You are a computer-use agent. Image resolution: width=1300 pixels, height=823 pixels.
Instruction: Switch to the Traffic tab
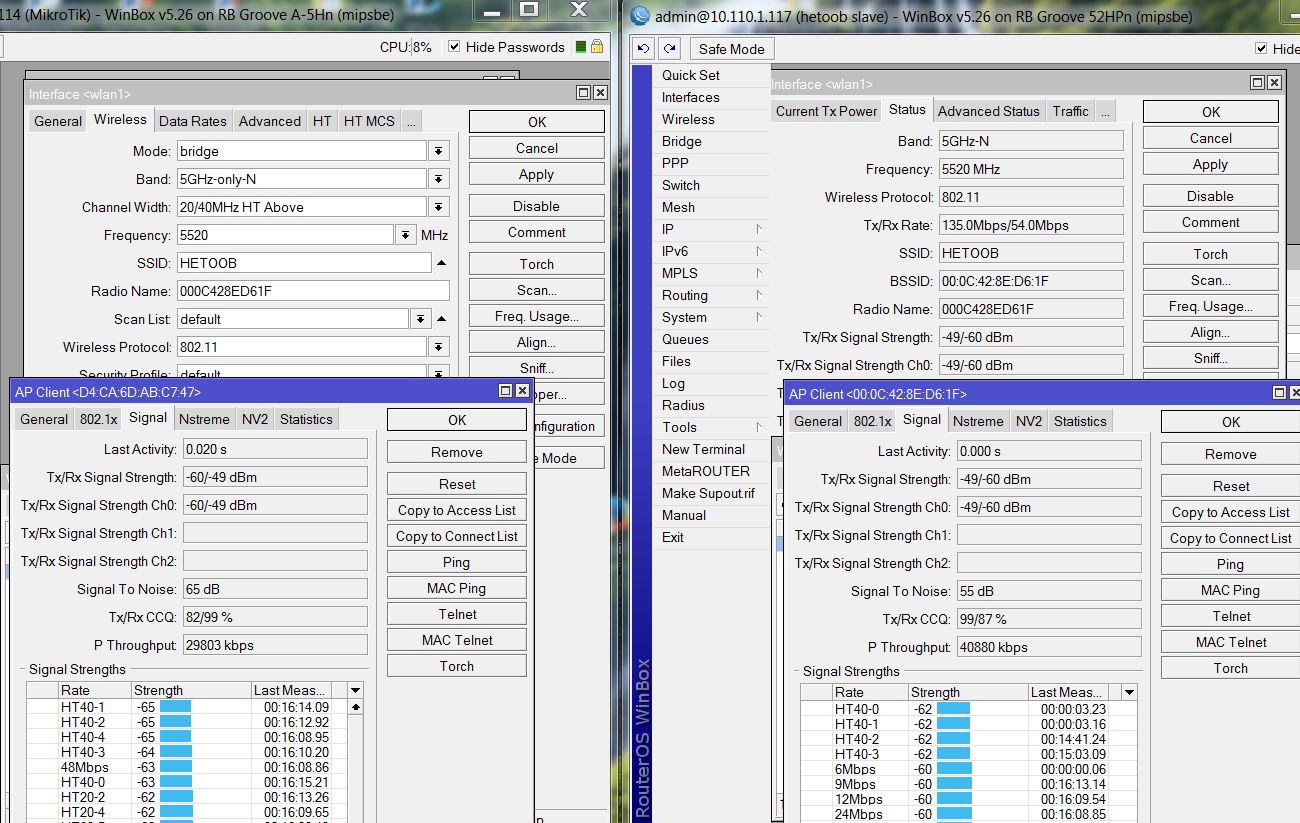1070,111
